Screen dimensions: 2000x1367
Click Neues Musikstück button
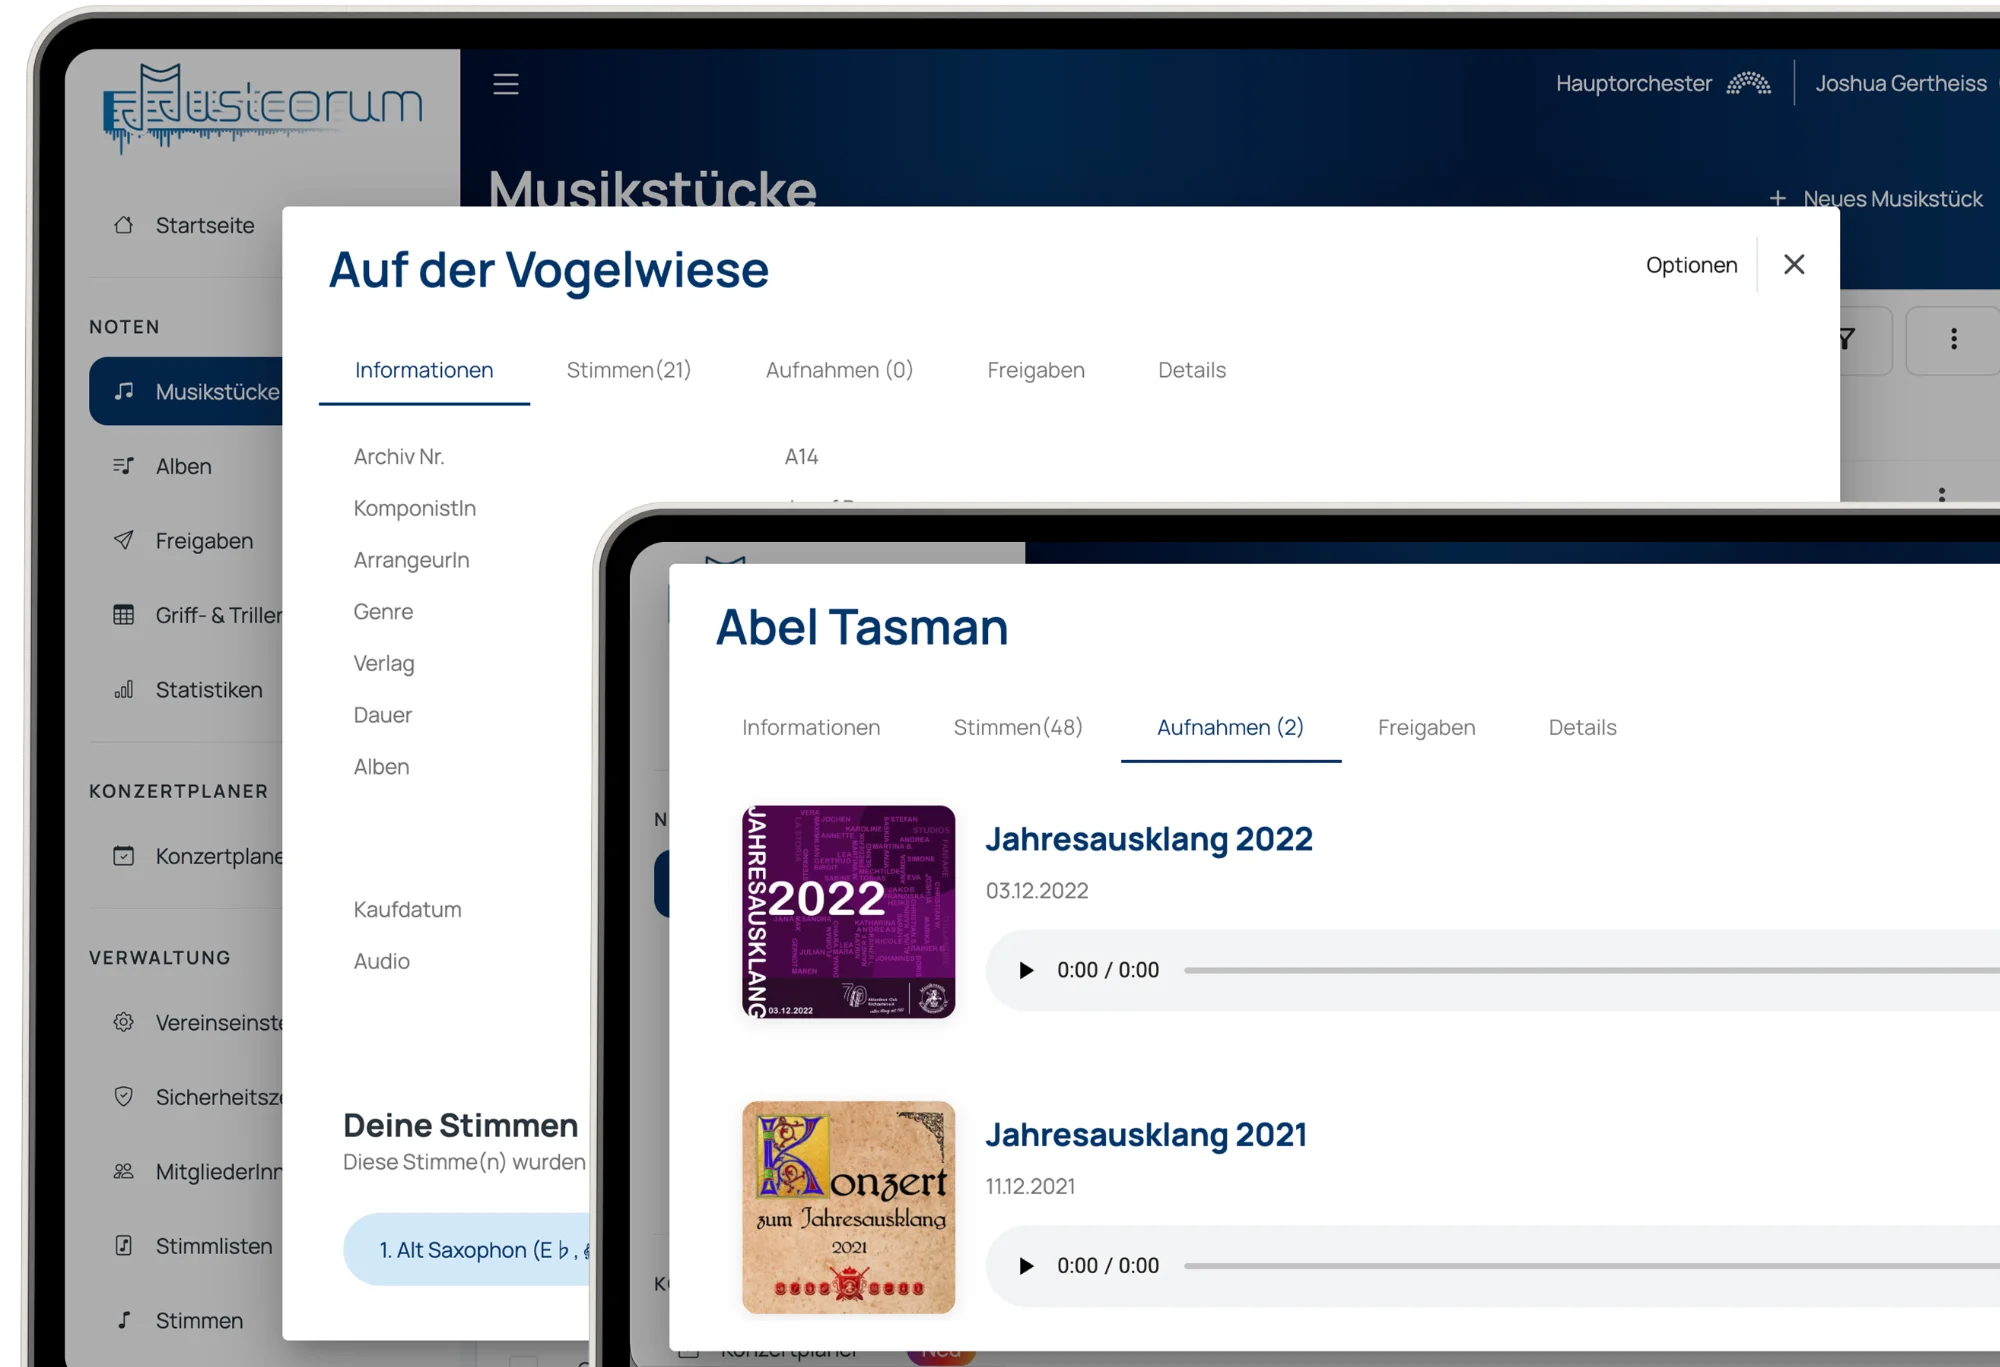[x=1876, y=199]
